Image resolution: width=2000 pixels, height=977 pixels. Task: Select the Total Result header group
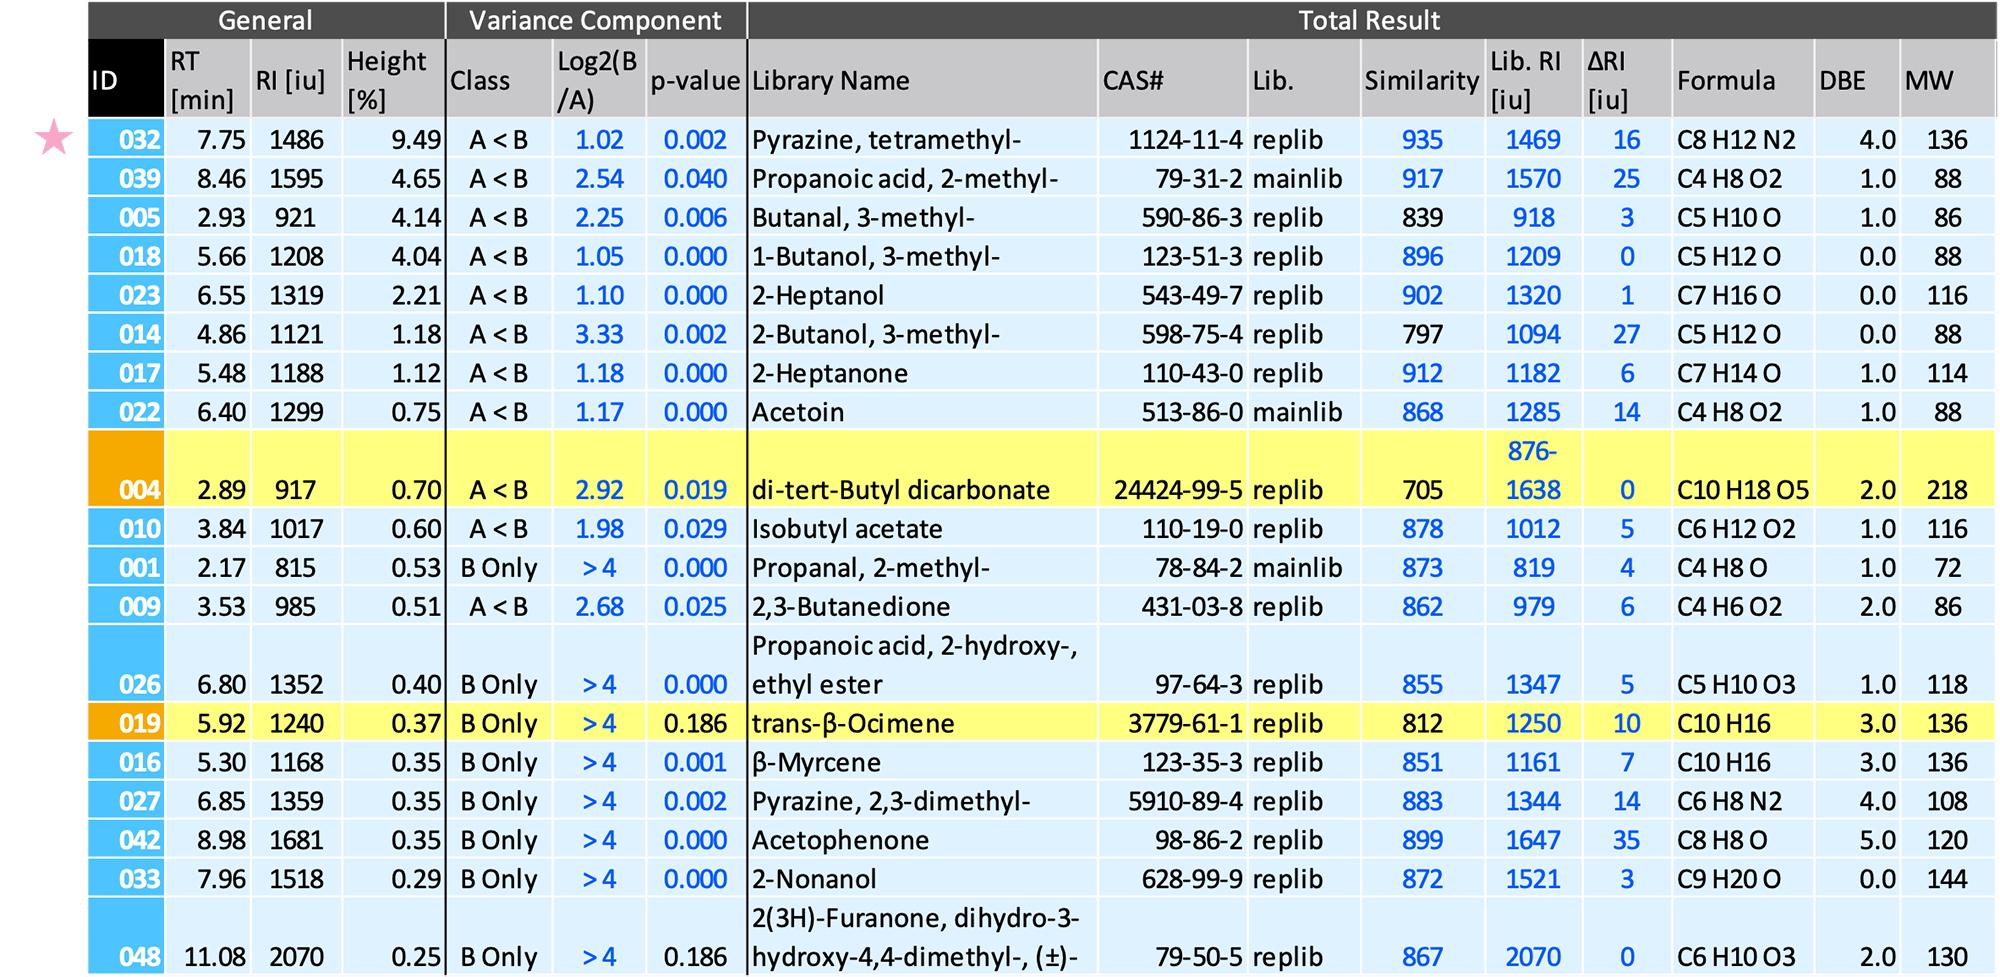pyautogui.click(x=1369, y=20)
